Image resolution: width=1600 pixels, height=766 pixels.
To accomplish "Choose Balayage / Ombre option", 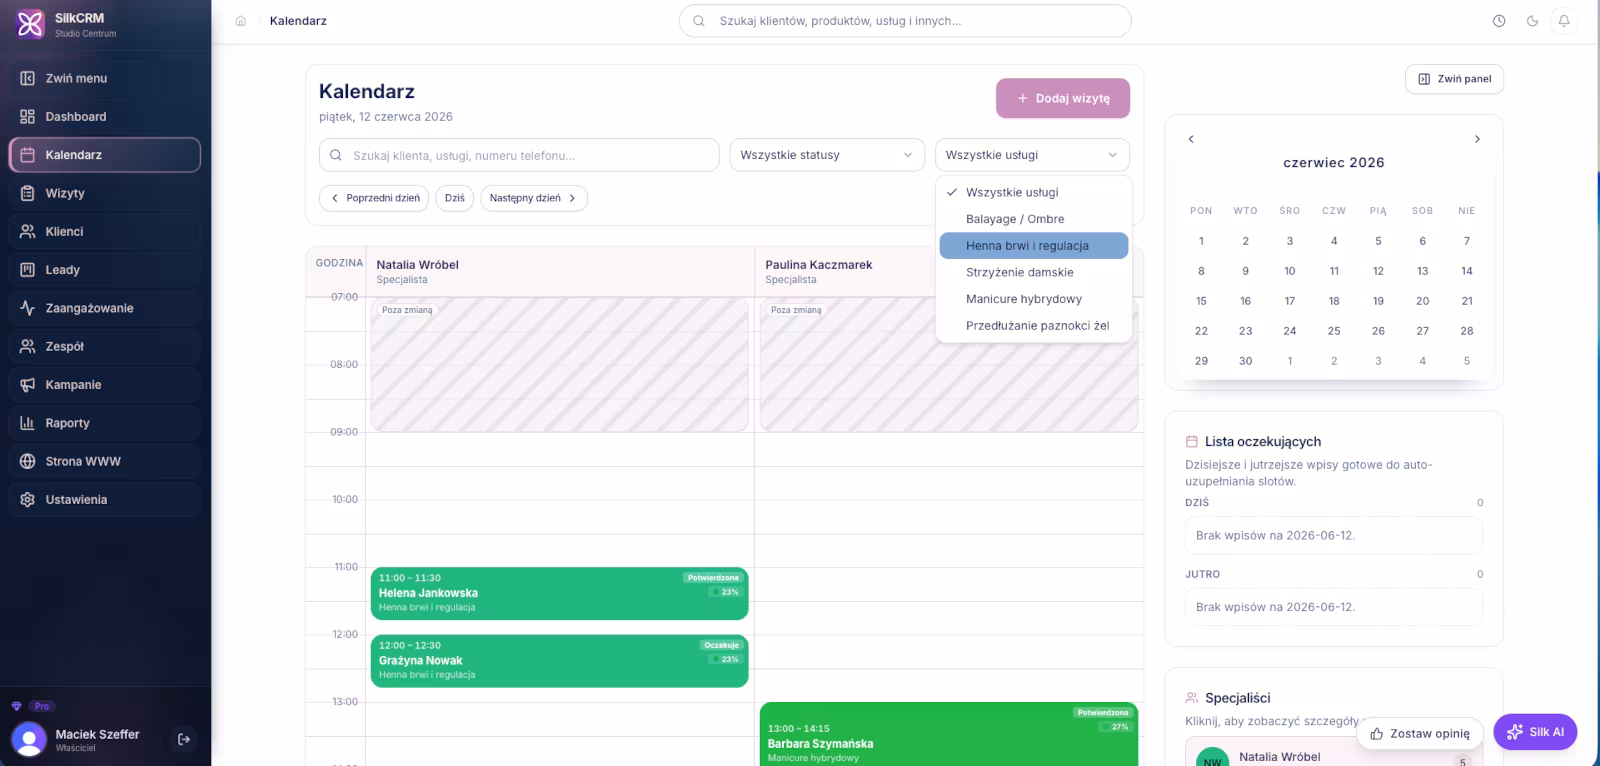I will point(1034,219).
